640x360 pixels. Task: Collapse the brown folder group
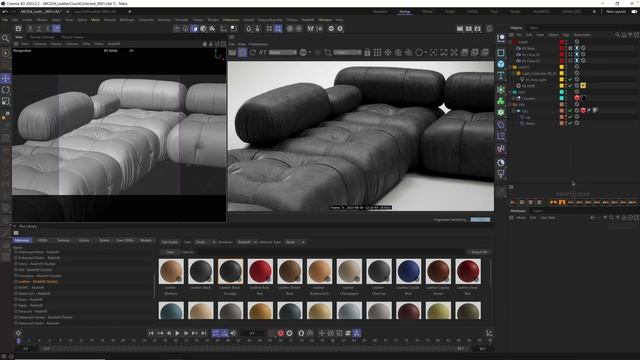[510, 104]
